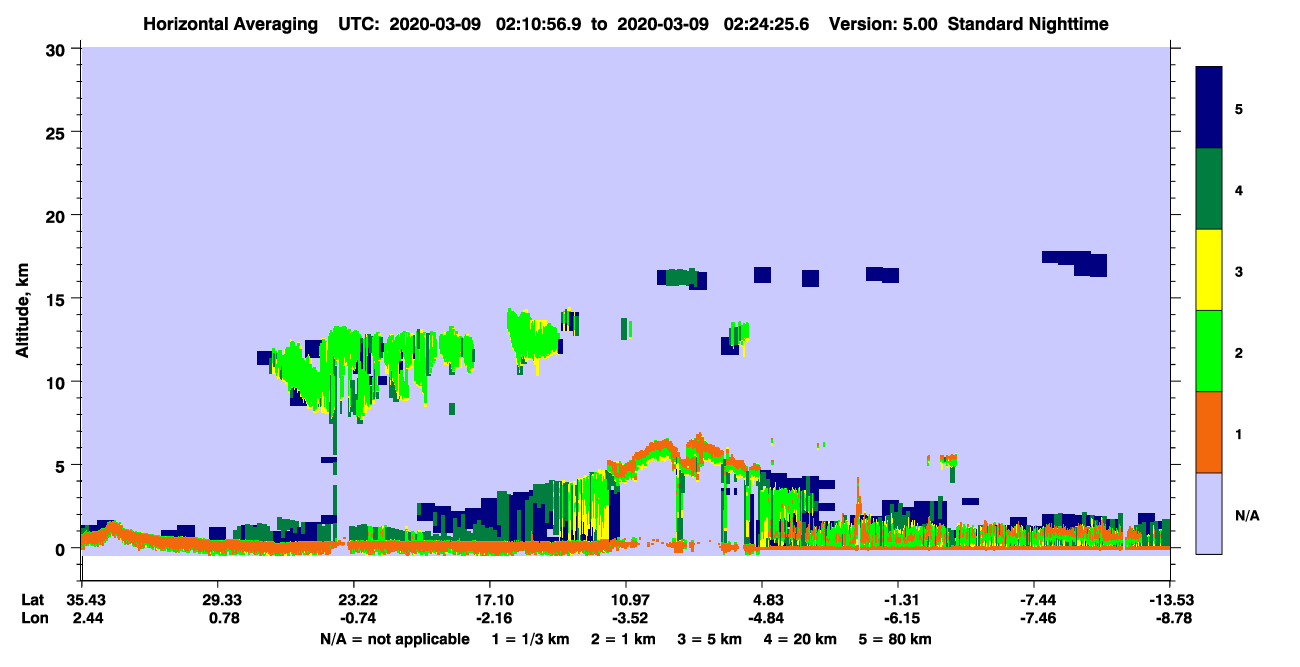Click the color bar label '2'

[x=1239, y=352]
